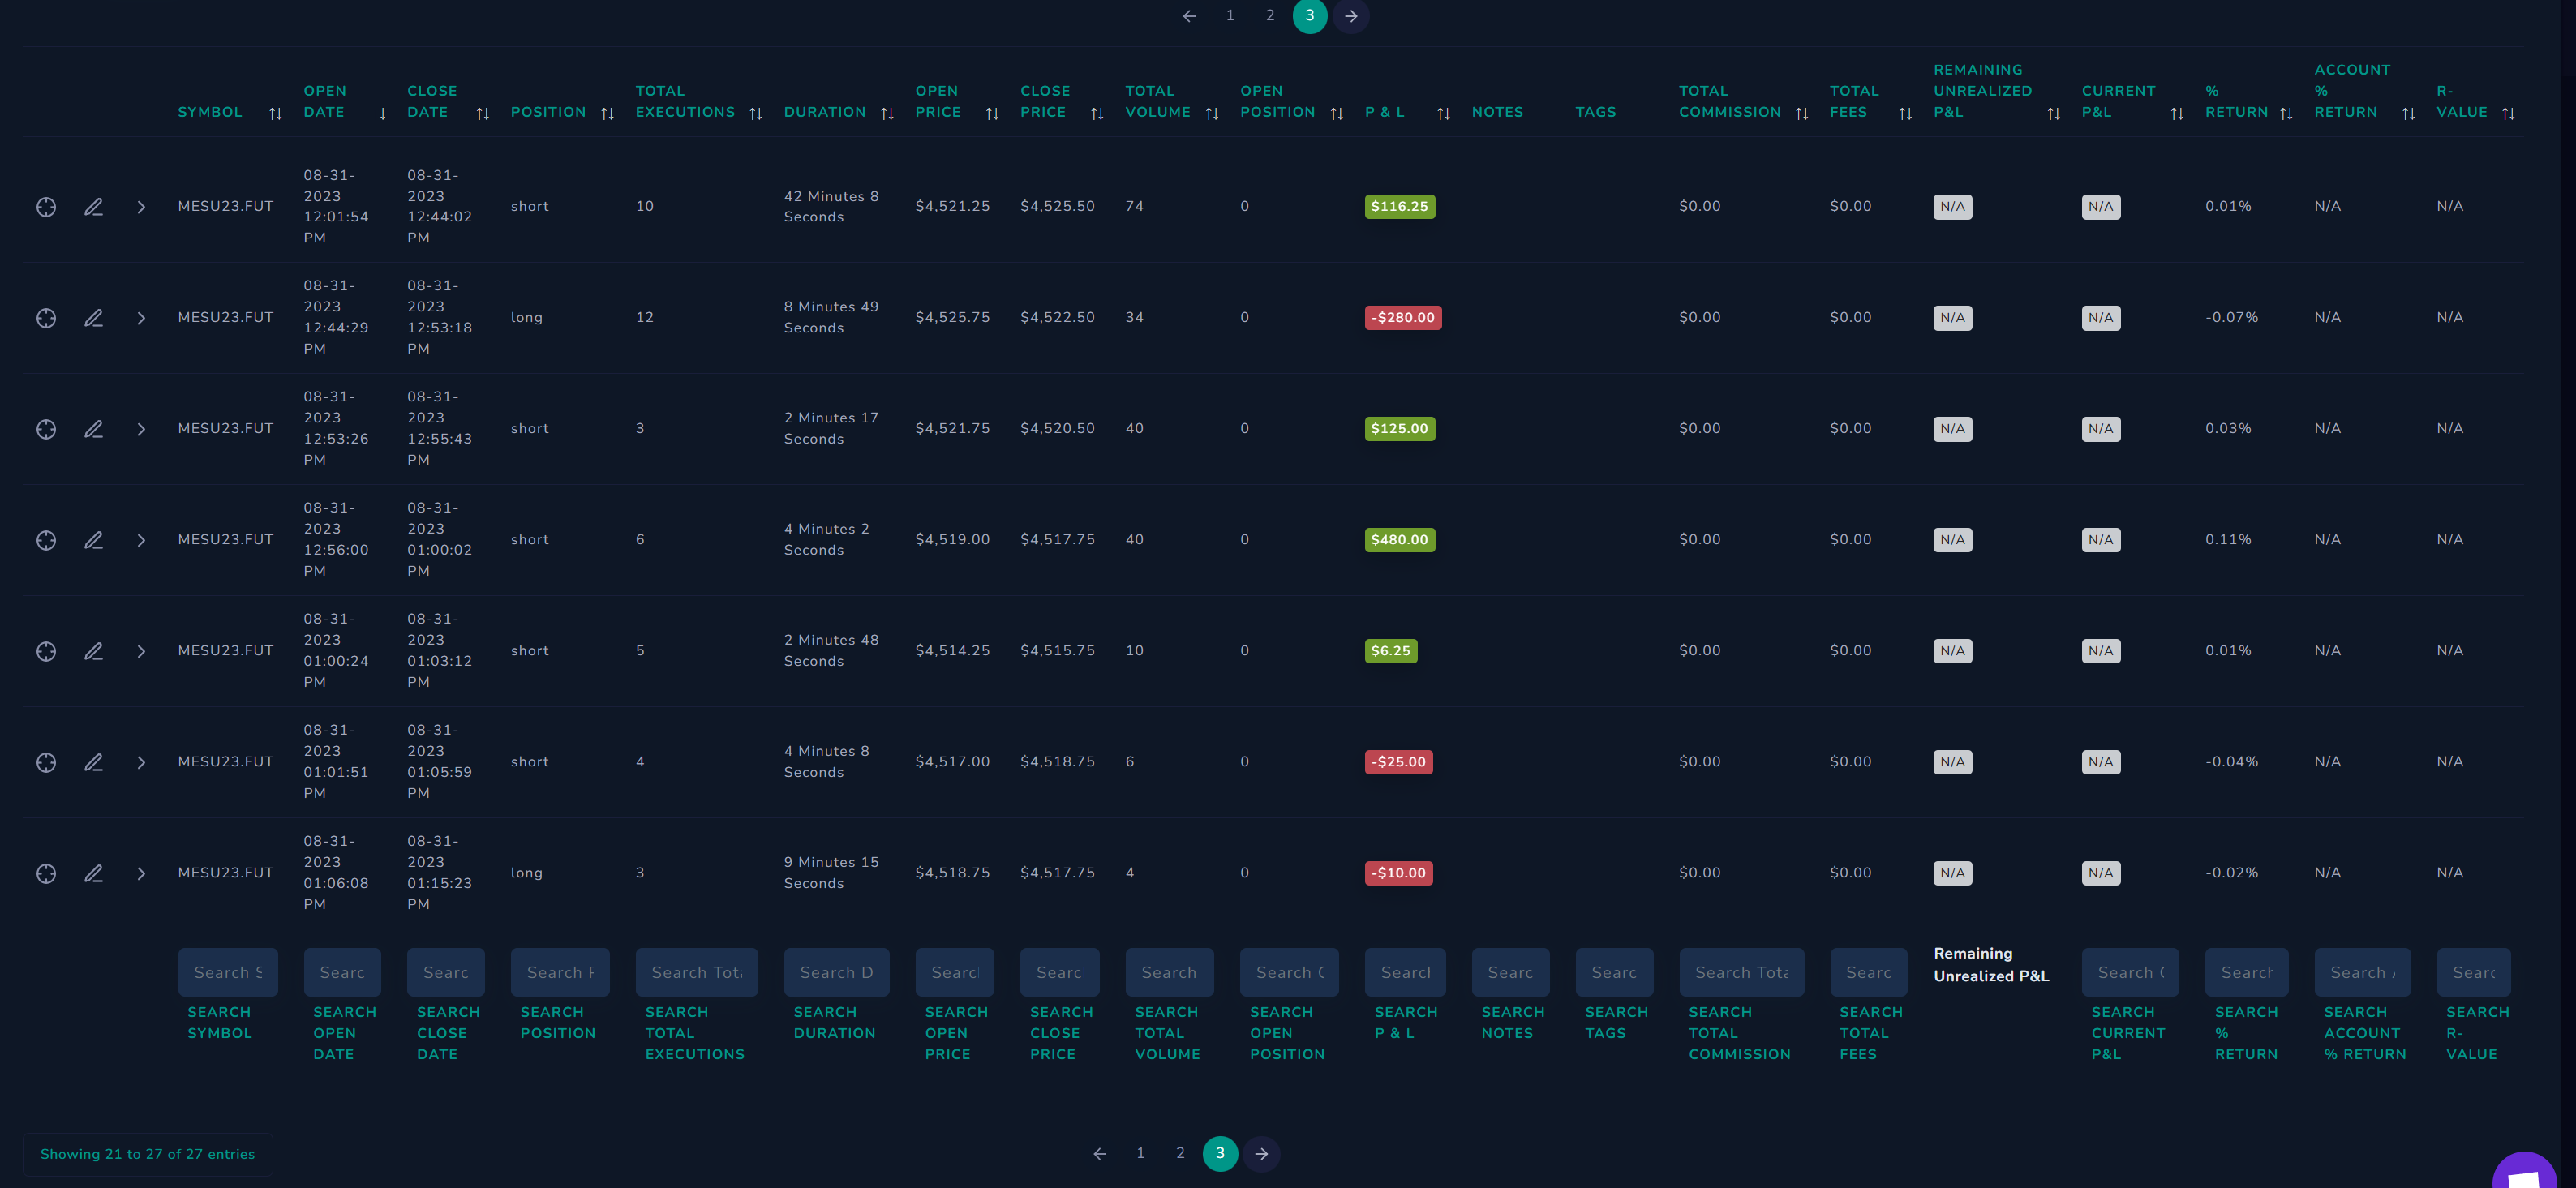The height and width of the screenshot is (1188, 2576).
Task: Edit the trade opened at 12:56:00 PM
Action: click(x=93, y=540)
